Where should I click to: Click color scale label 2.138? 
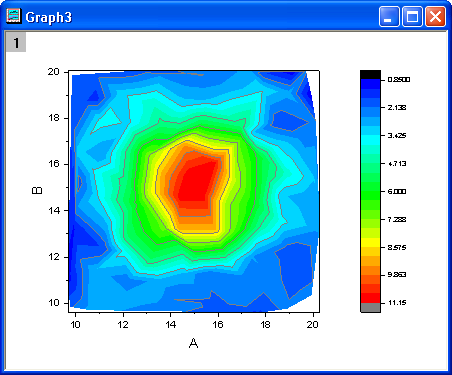click(397, 107)
